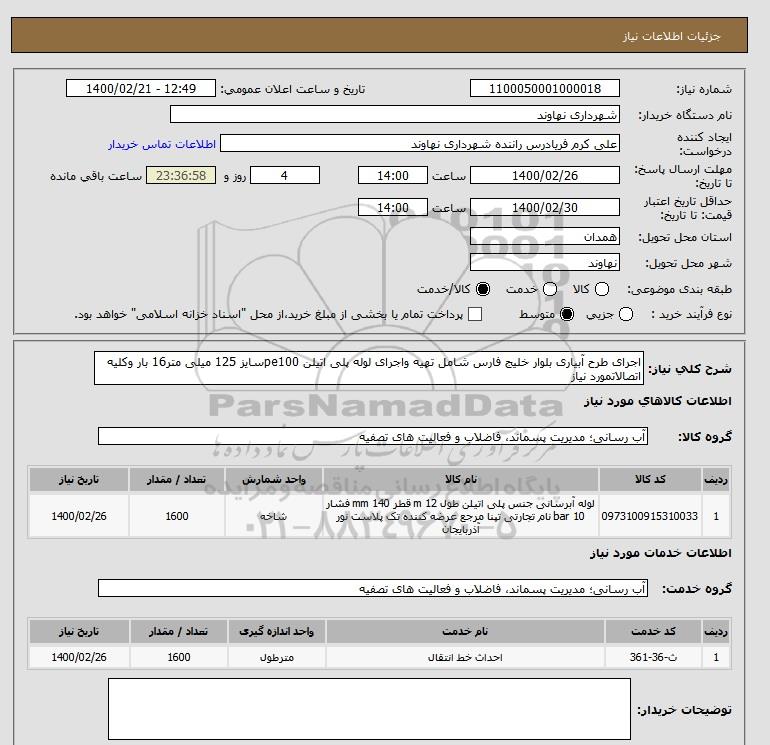Screen dimensions: 770x745
Task: Click the نام کالا column header
Action: click(461, 479)
